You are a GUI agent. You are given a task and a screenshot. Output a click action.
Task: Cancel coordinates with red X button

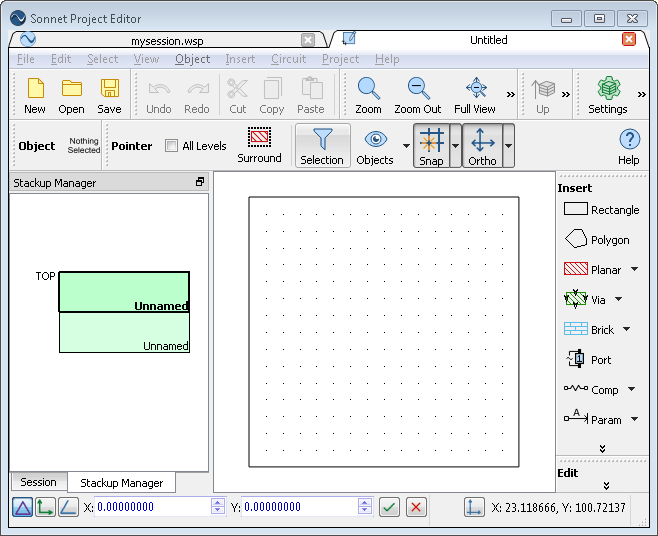[416, 507]
